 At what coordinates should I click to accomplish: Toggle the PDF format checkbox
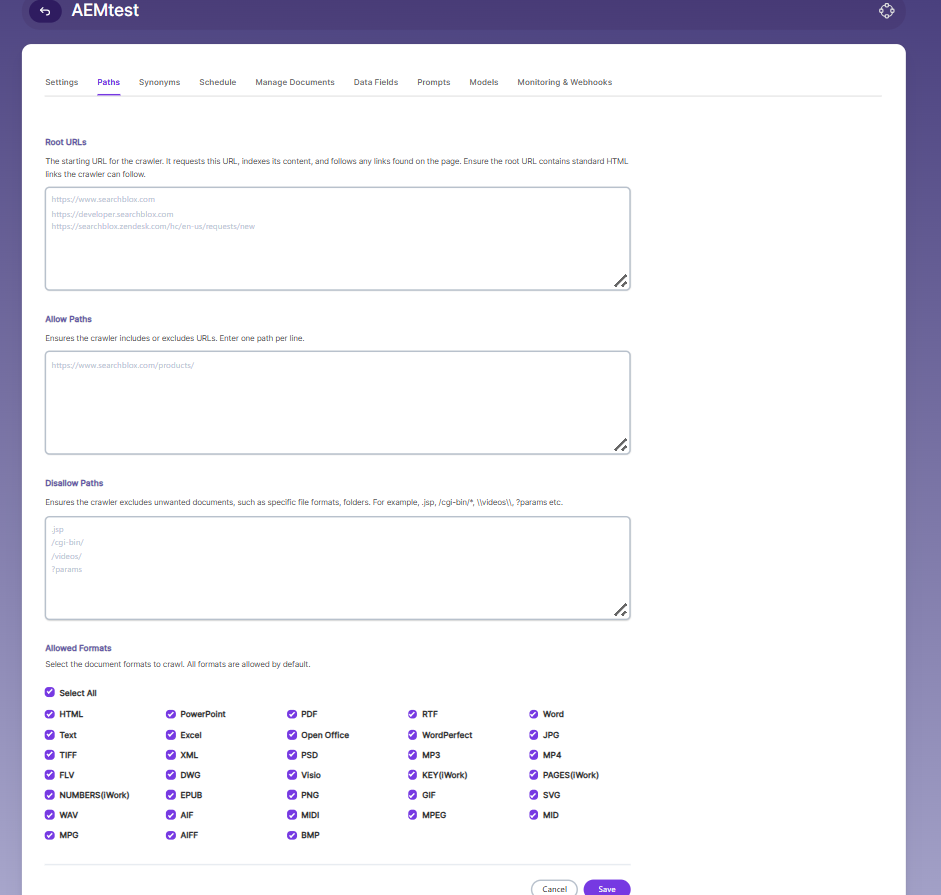point(292,714)
